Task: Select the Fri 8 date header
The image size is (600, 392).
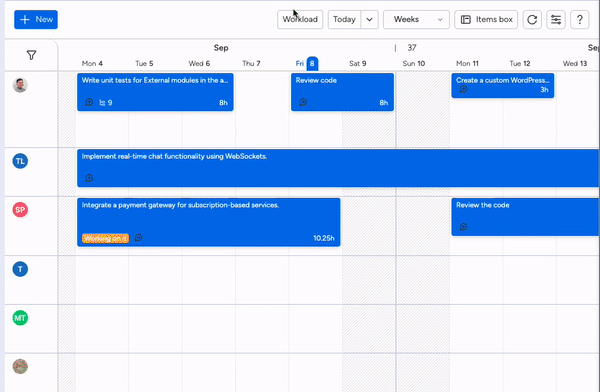Action: [x=307, y=64]
